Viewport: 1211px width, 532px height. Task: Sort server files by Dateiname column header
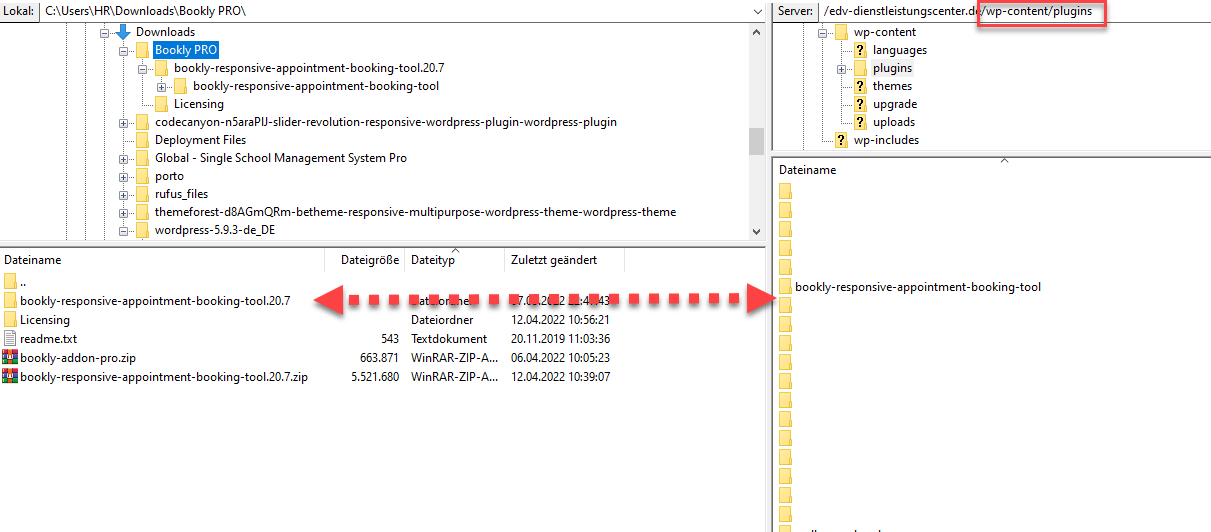[992, 170]
